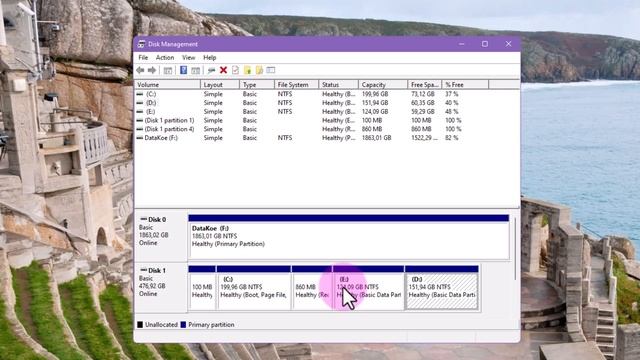Click the yellow folder with green arrow icon
The width and height of the screenshot is (640, 360).
click(247, 70)
